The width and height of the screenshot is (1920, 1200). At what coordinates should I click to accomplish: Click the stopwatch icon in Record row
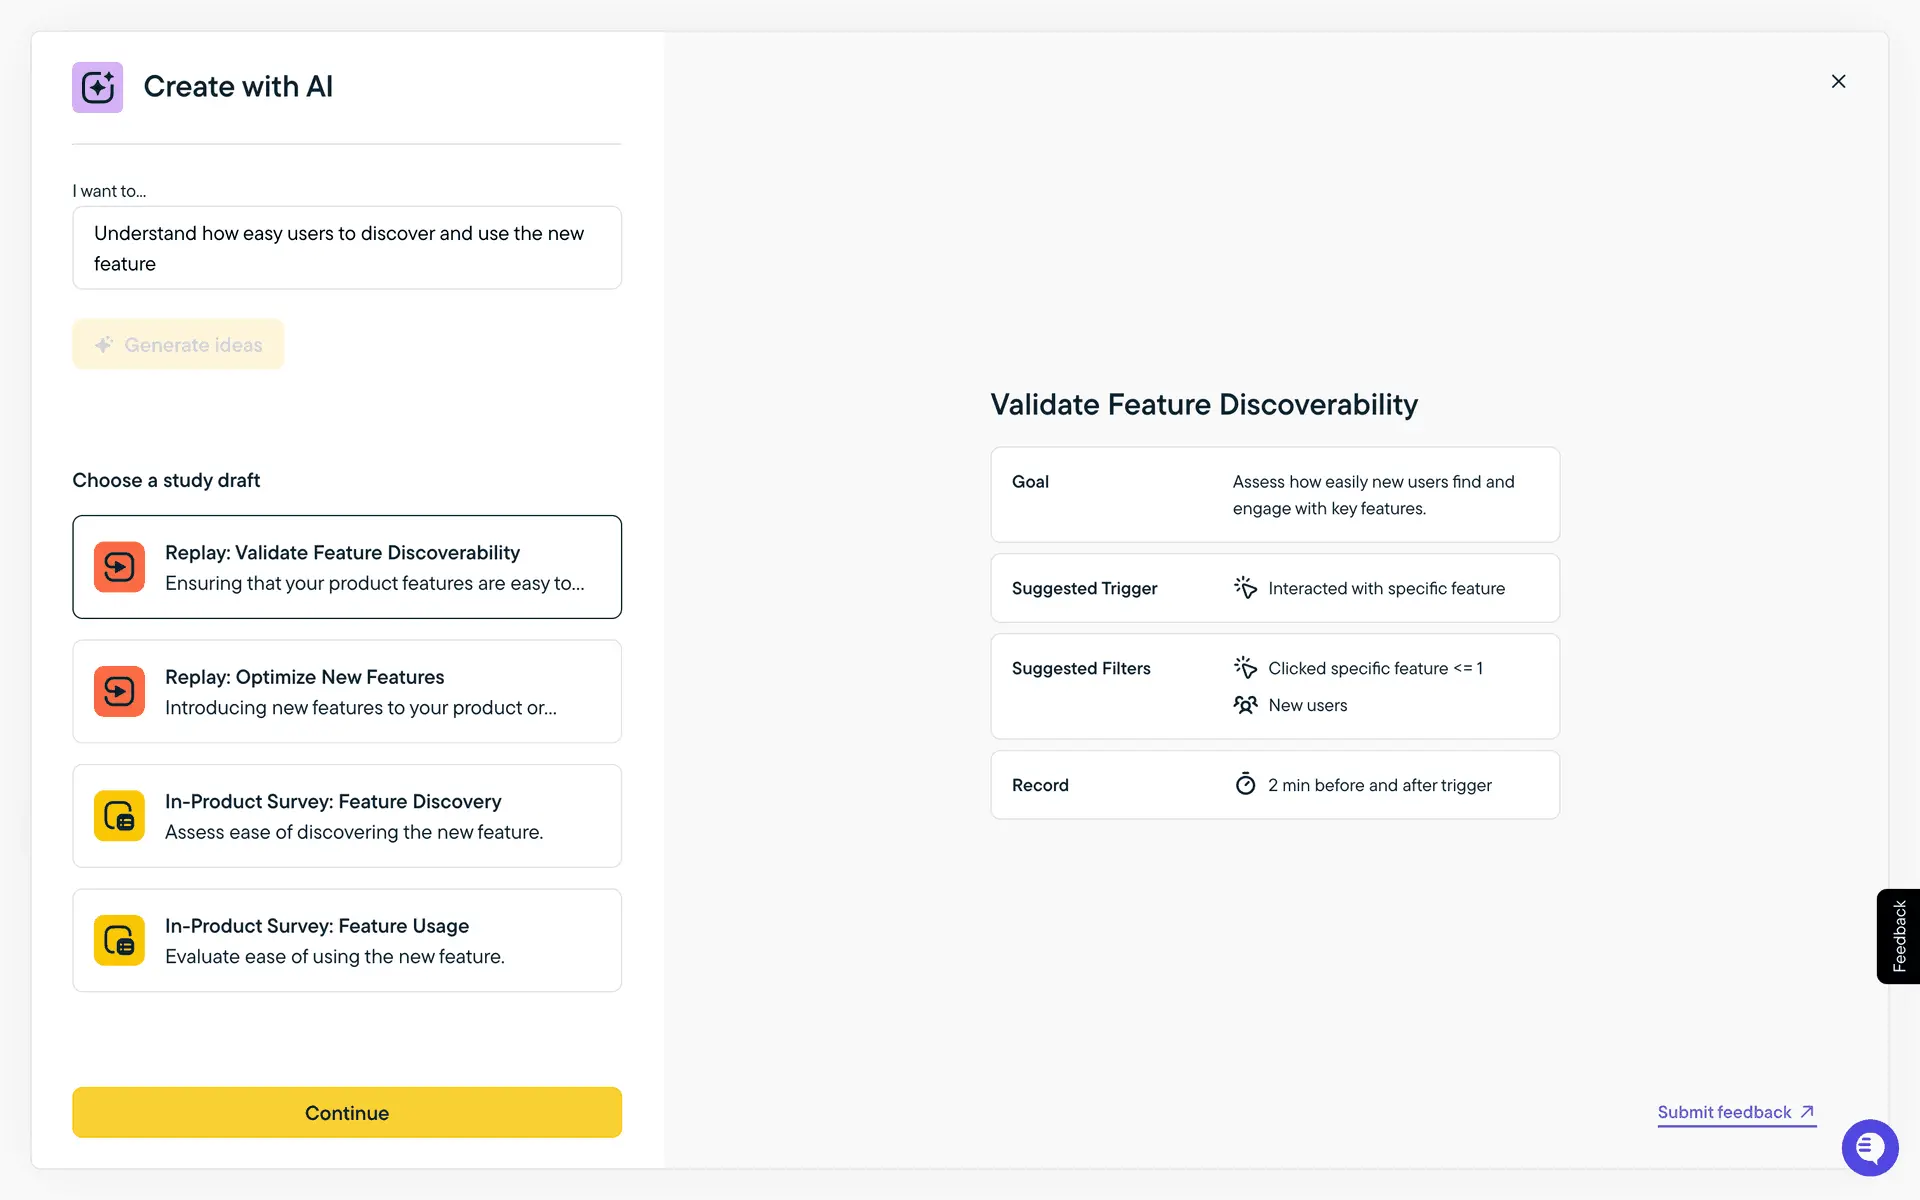[x=1245, y=785]
